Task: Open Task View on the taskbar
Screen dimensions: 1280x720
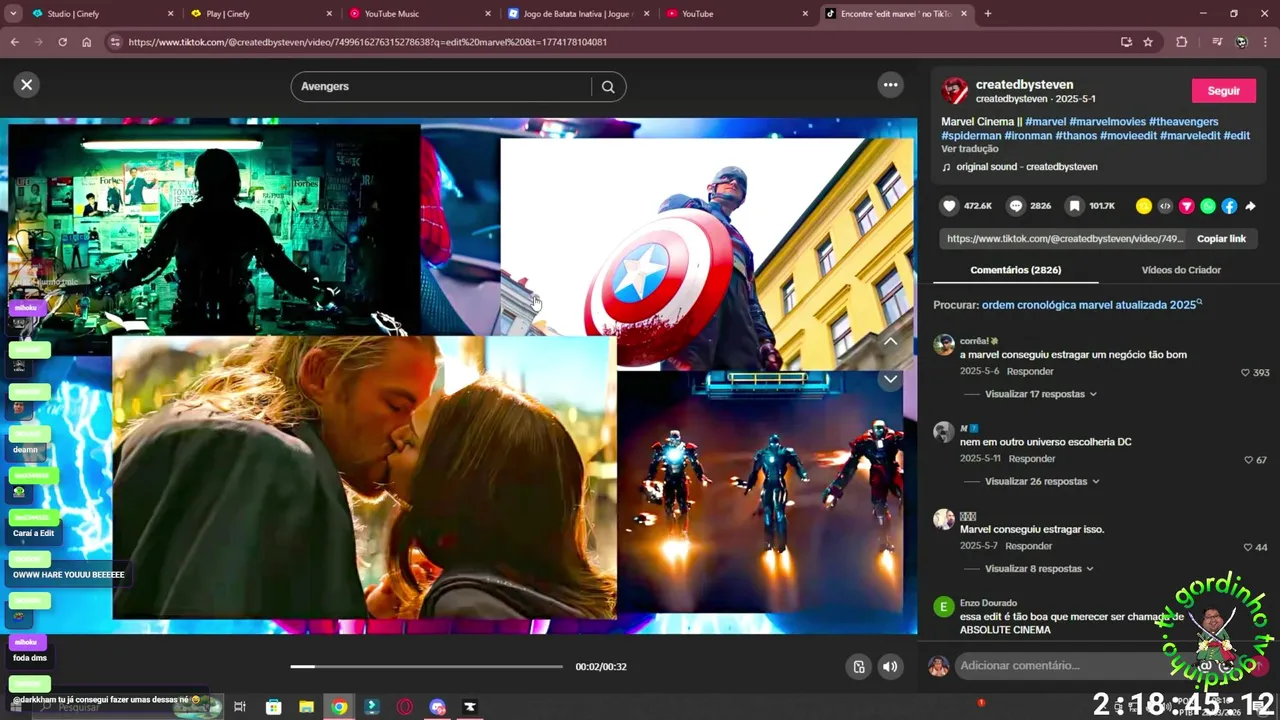Action: (x=240, y=707)
